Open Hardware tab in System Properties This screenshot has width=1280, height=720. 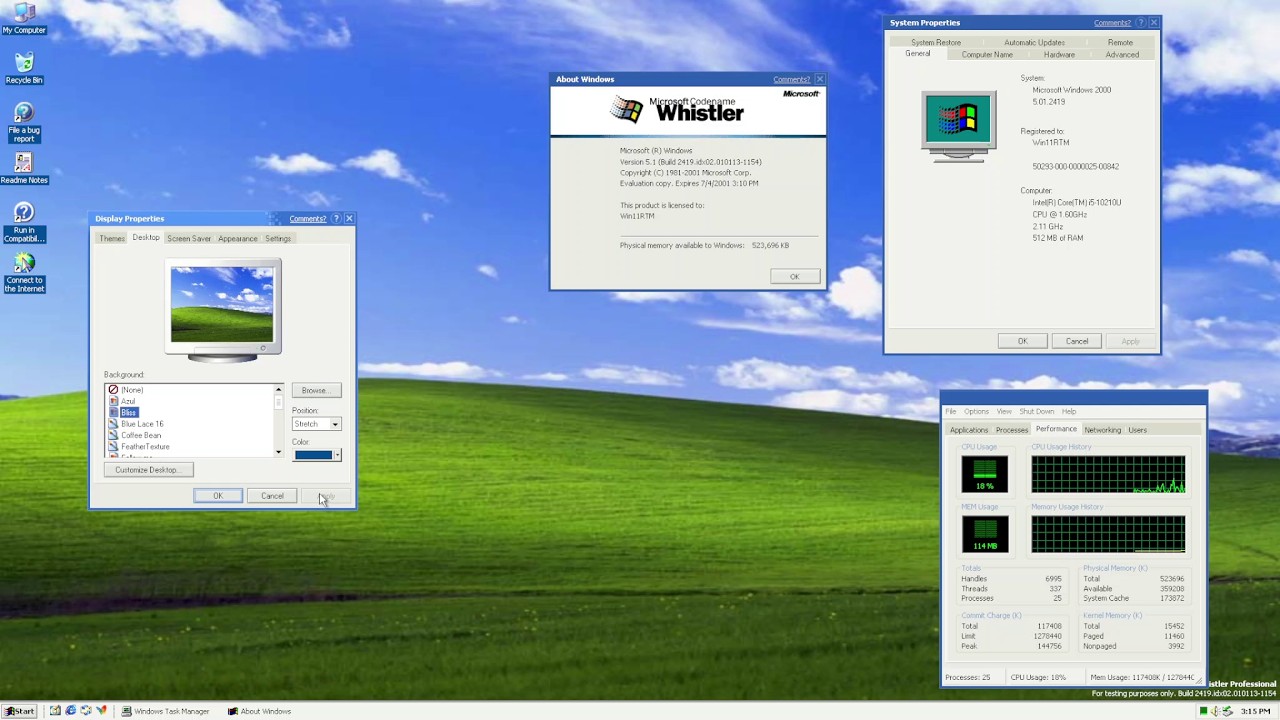coord(1059,54)
